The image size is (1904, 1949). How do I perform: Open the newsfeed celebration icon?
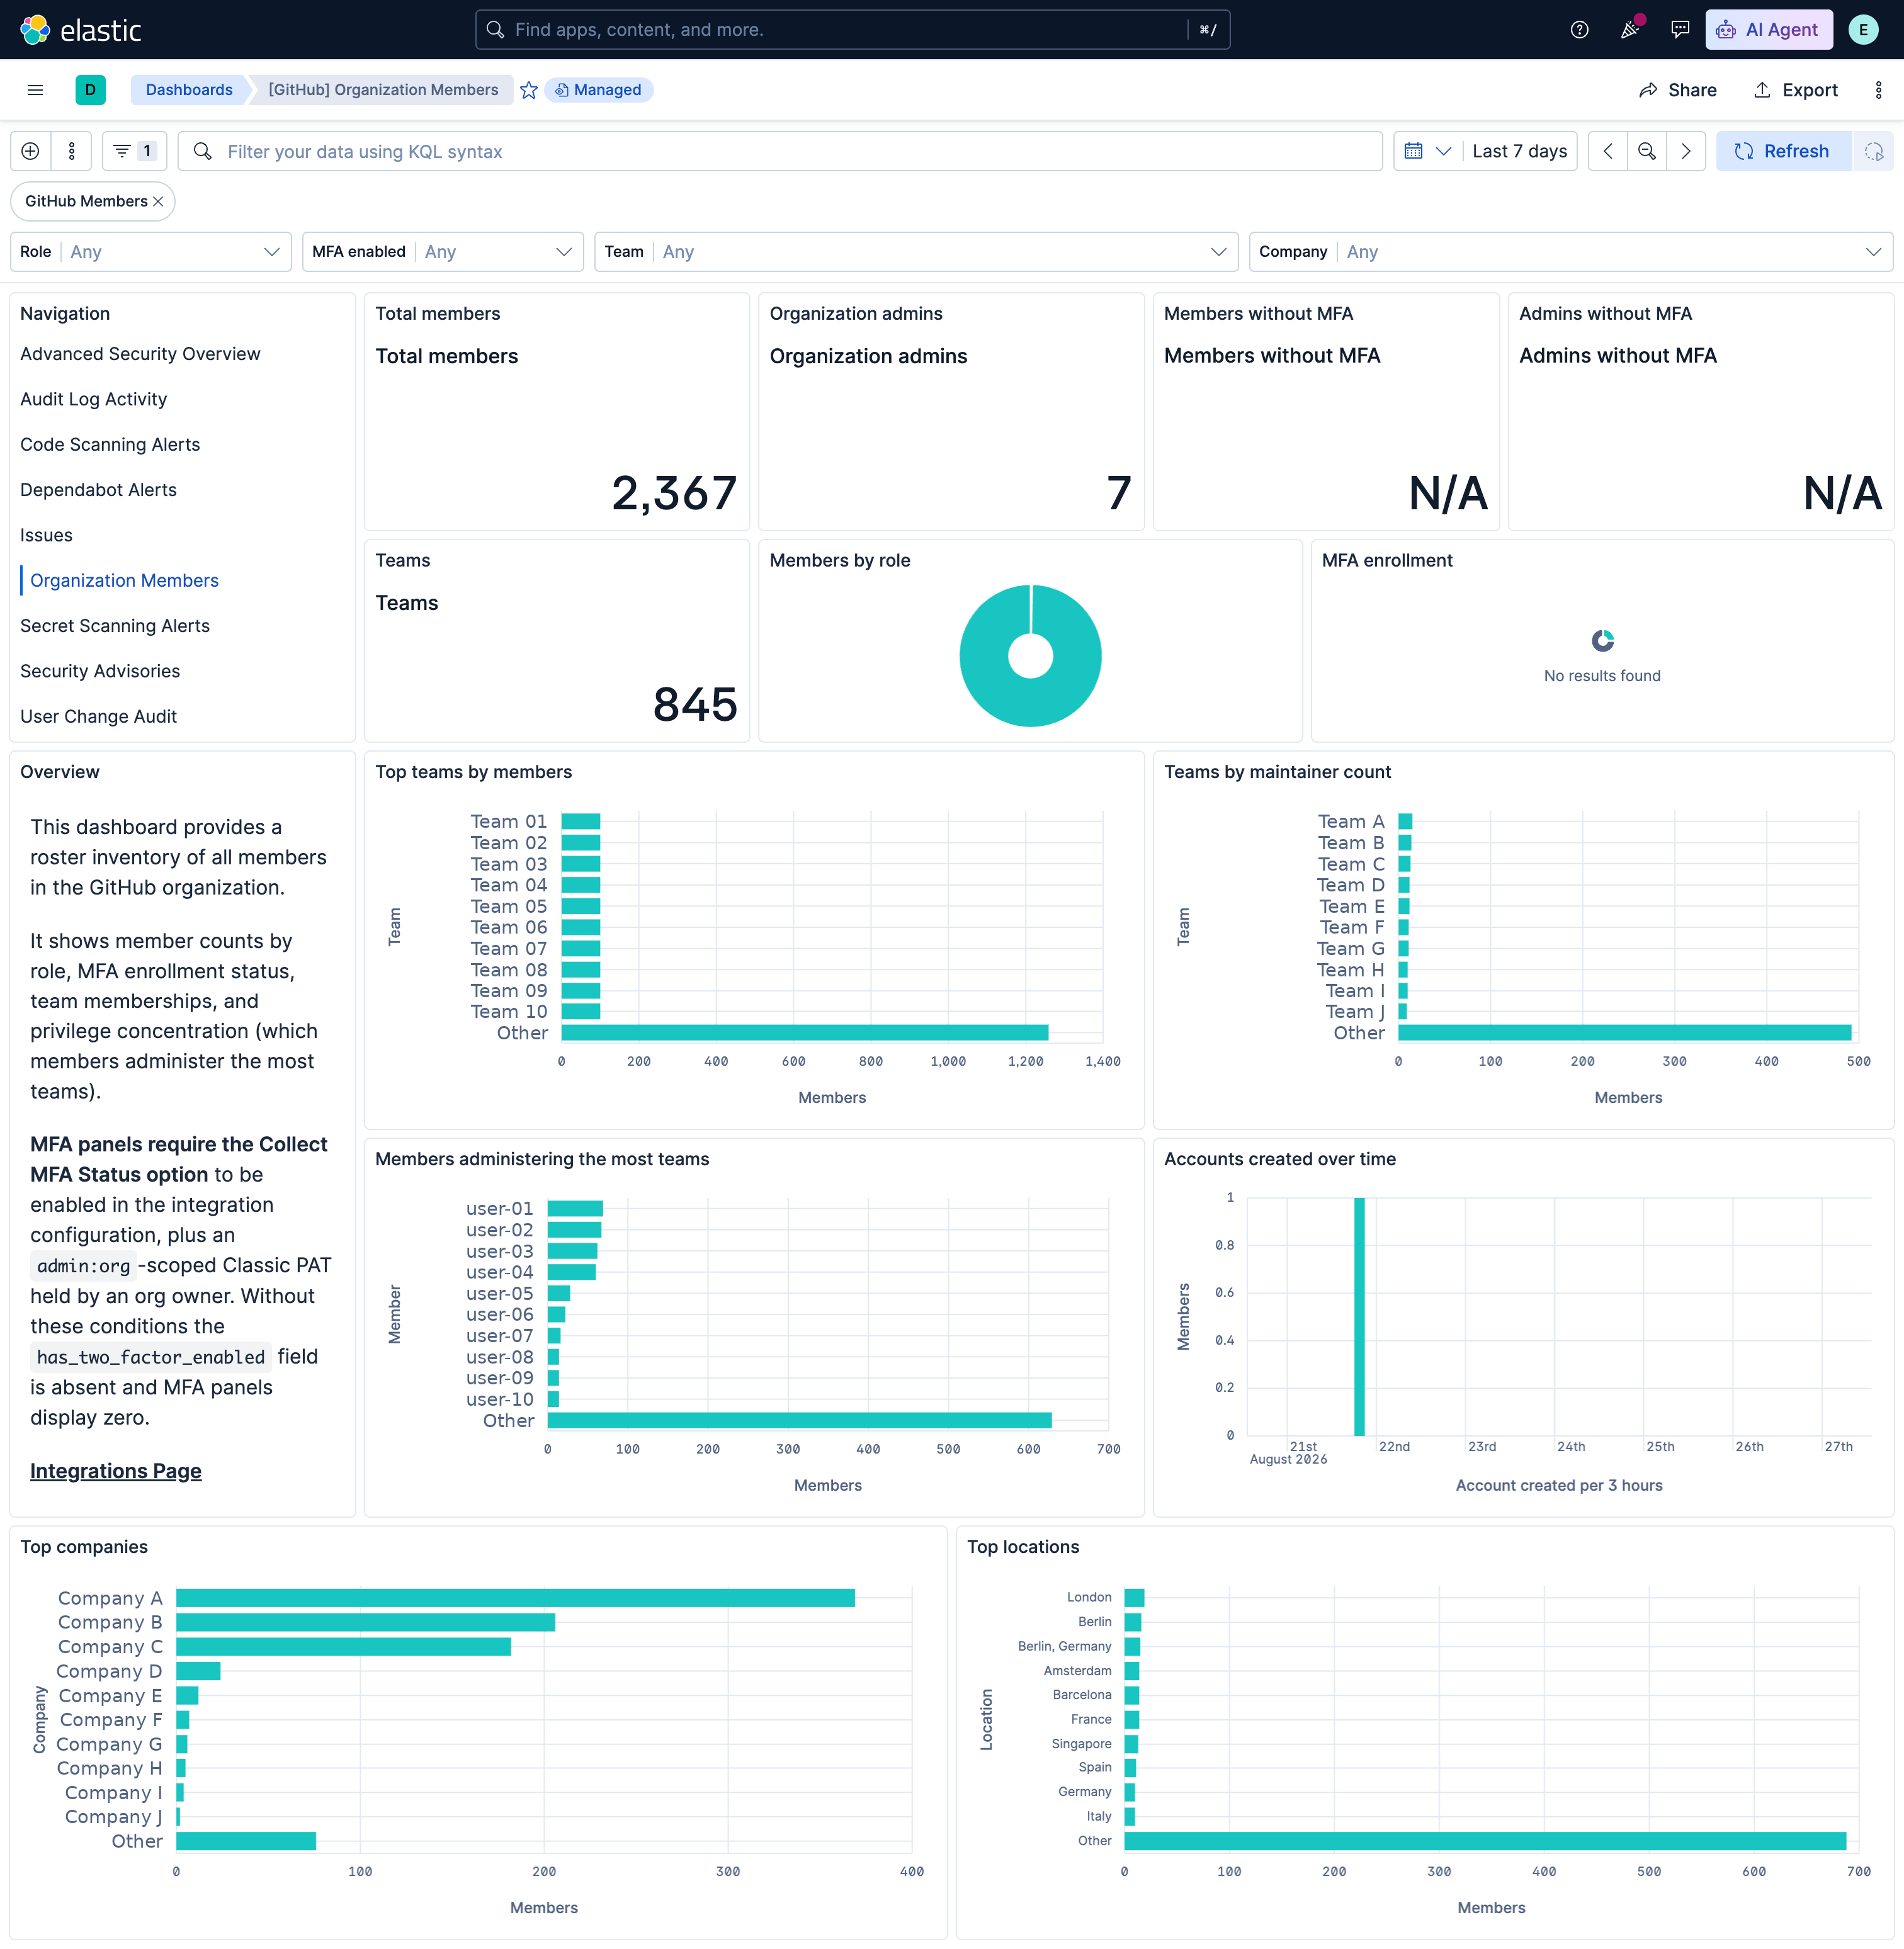(1630, 30)
